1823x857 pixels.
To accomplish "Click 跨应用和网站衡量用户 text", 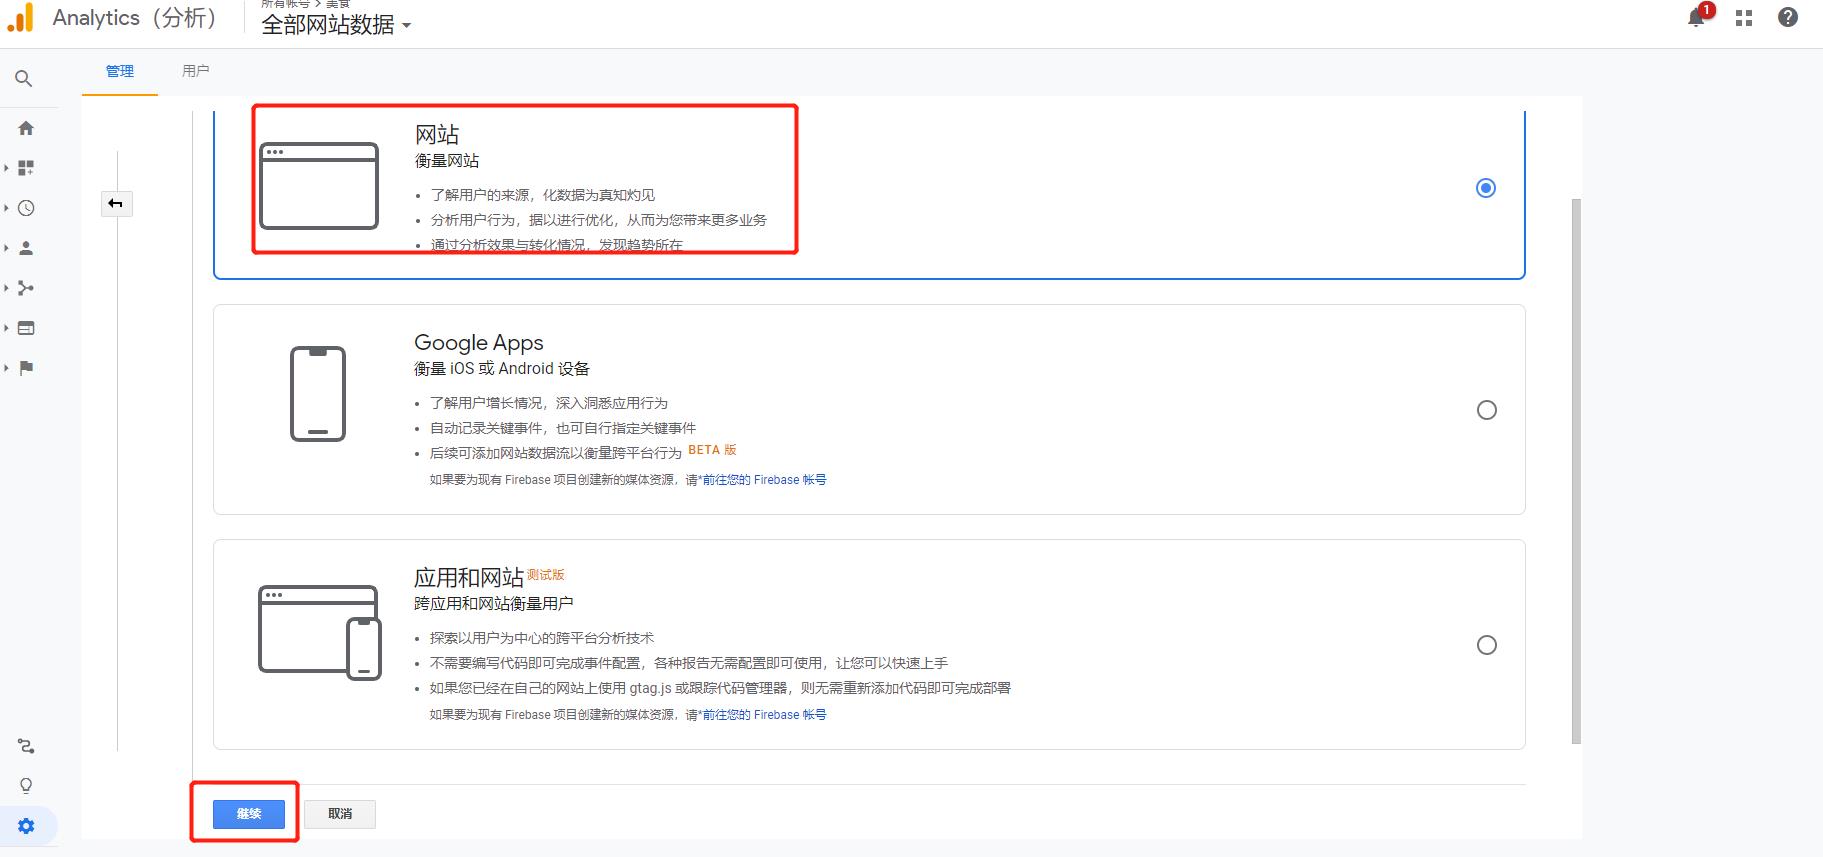I will click(494, 604).
